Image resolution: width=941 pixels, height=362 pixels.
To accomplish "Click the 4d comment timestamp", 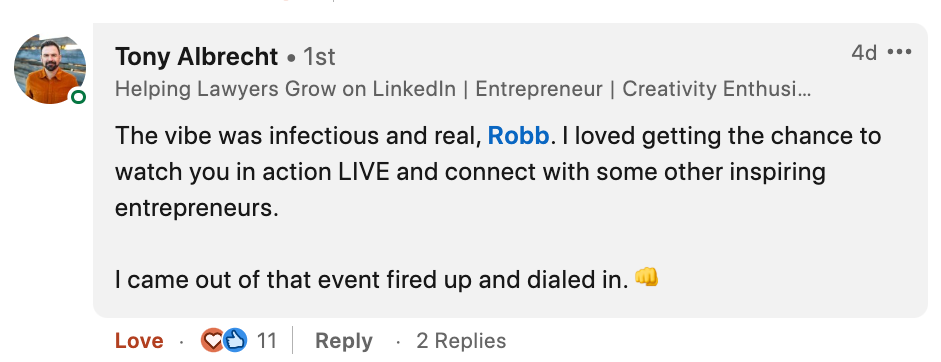I will [864, 53].
